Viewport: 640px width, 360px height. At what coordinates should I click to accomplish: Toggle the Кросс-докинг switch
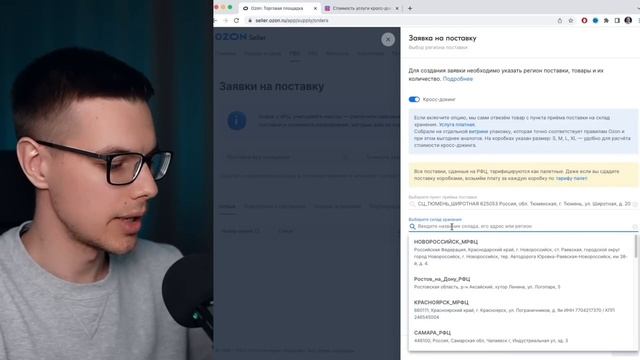(x=414, y=99)
